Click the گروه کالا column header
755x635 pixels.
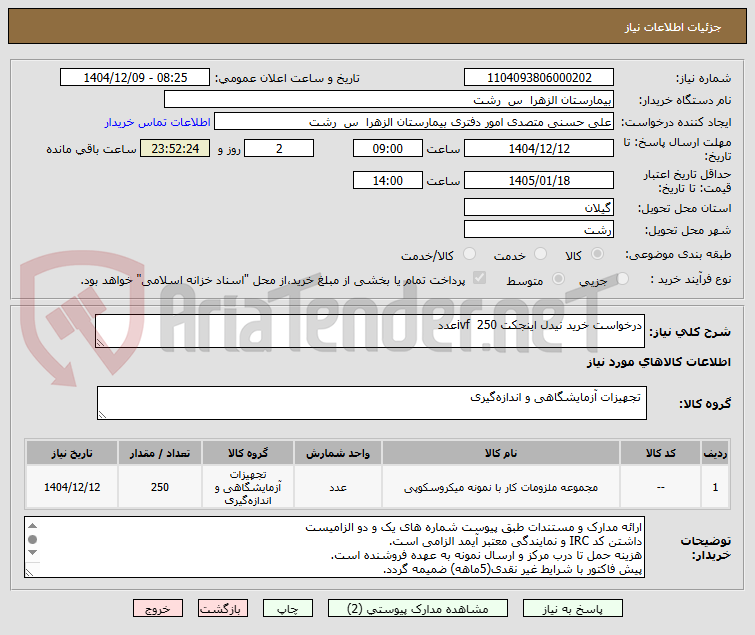[247, 453]
